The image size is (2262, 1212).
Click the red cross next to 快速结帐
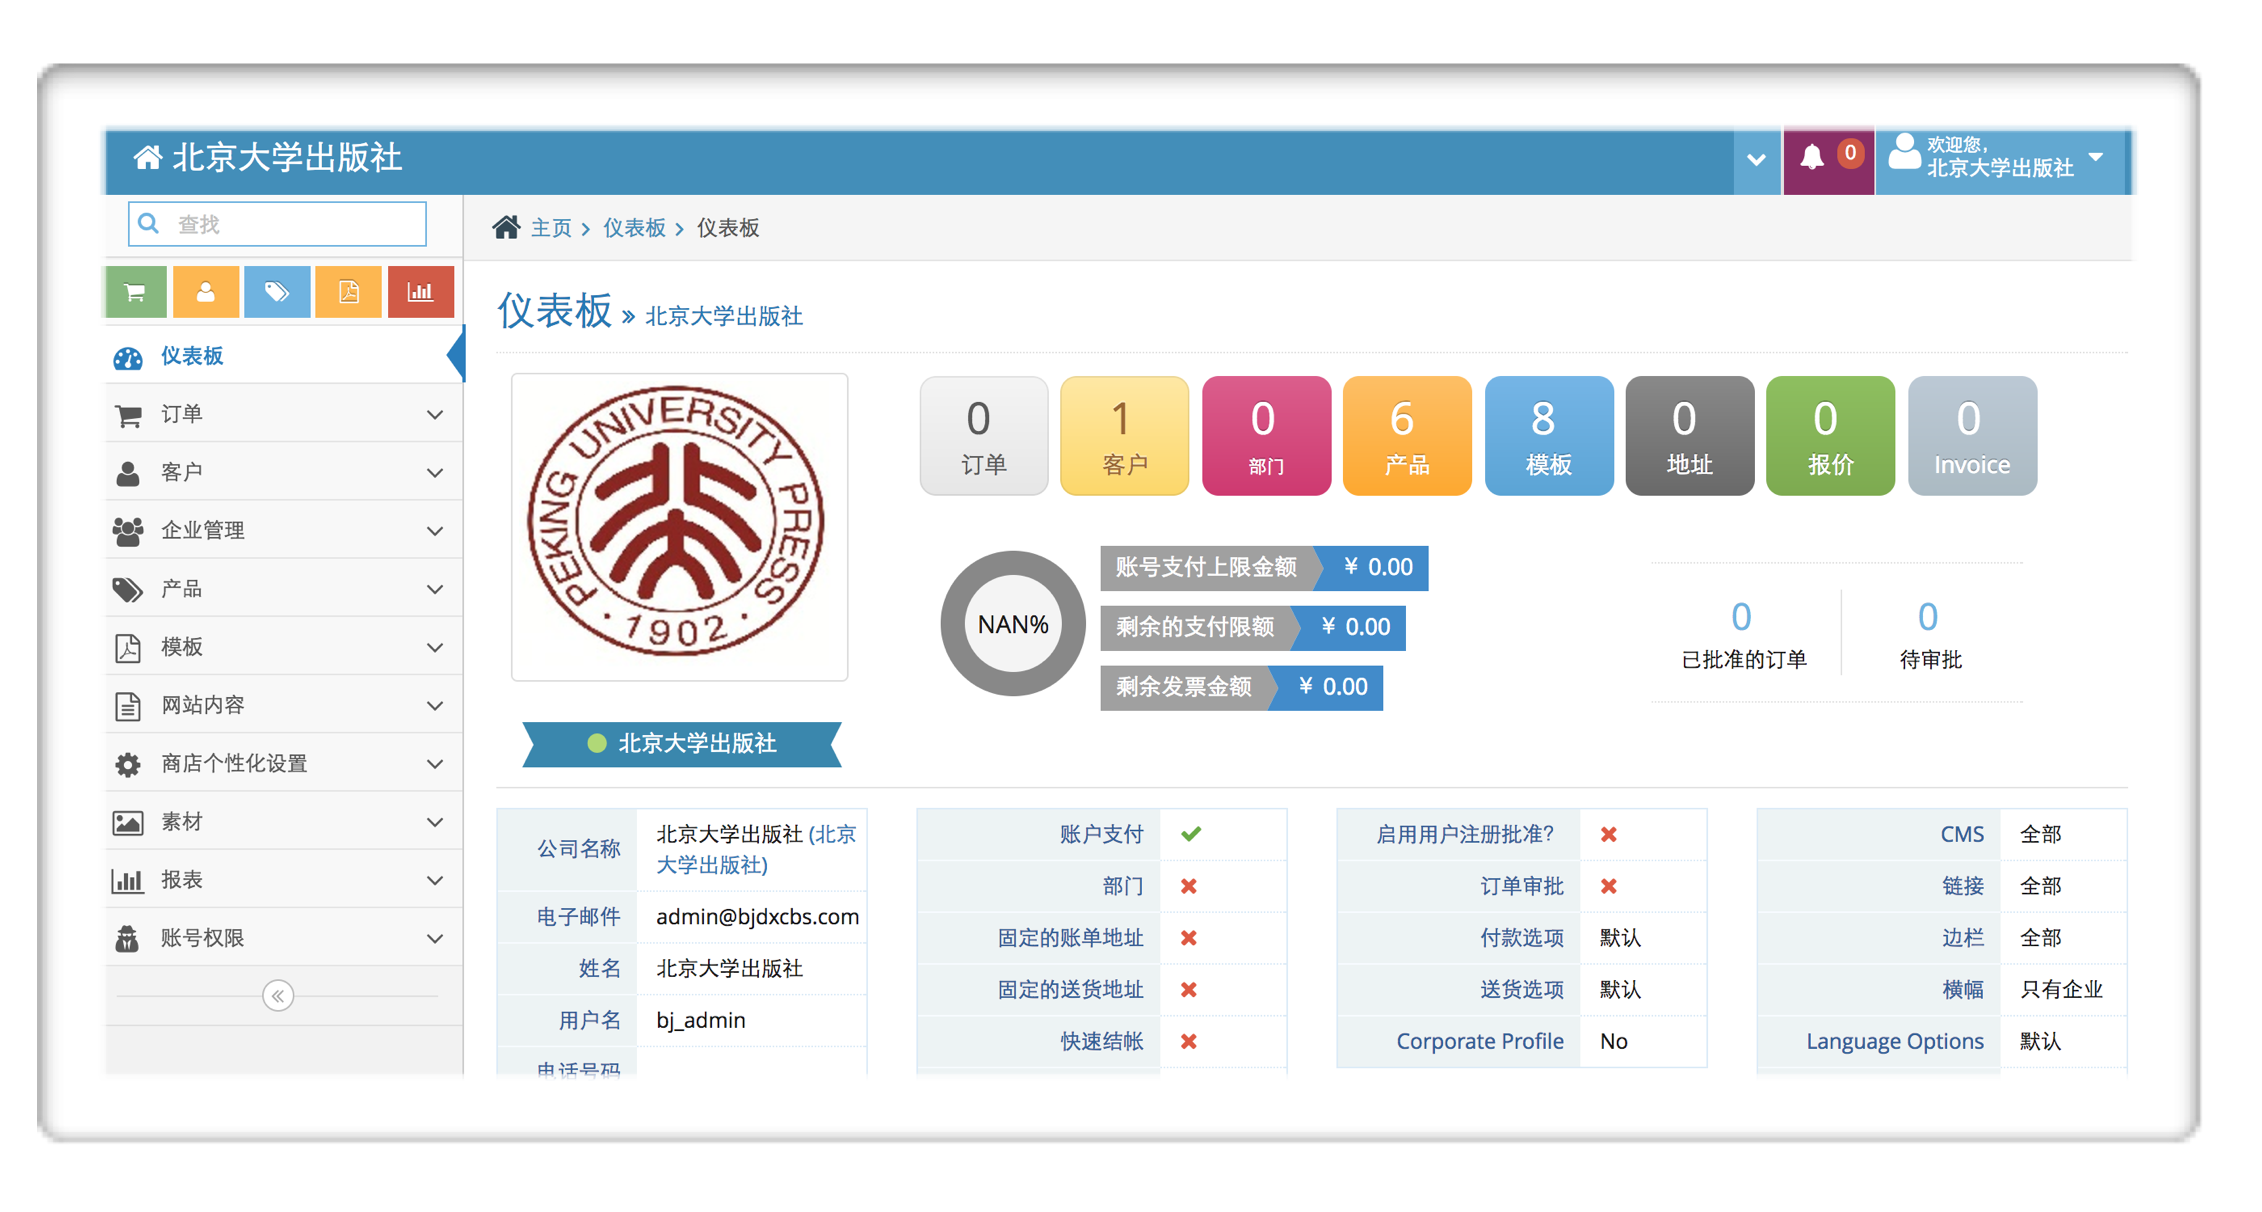[1189, 1041]
